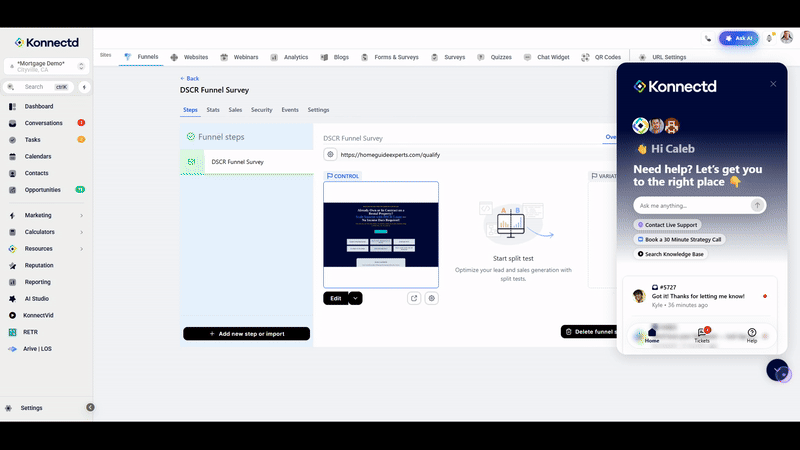The height and width of the screenshot is (450, 800).
Task: Open Reputation in the sidebar
Action: [39, 265]
